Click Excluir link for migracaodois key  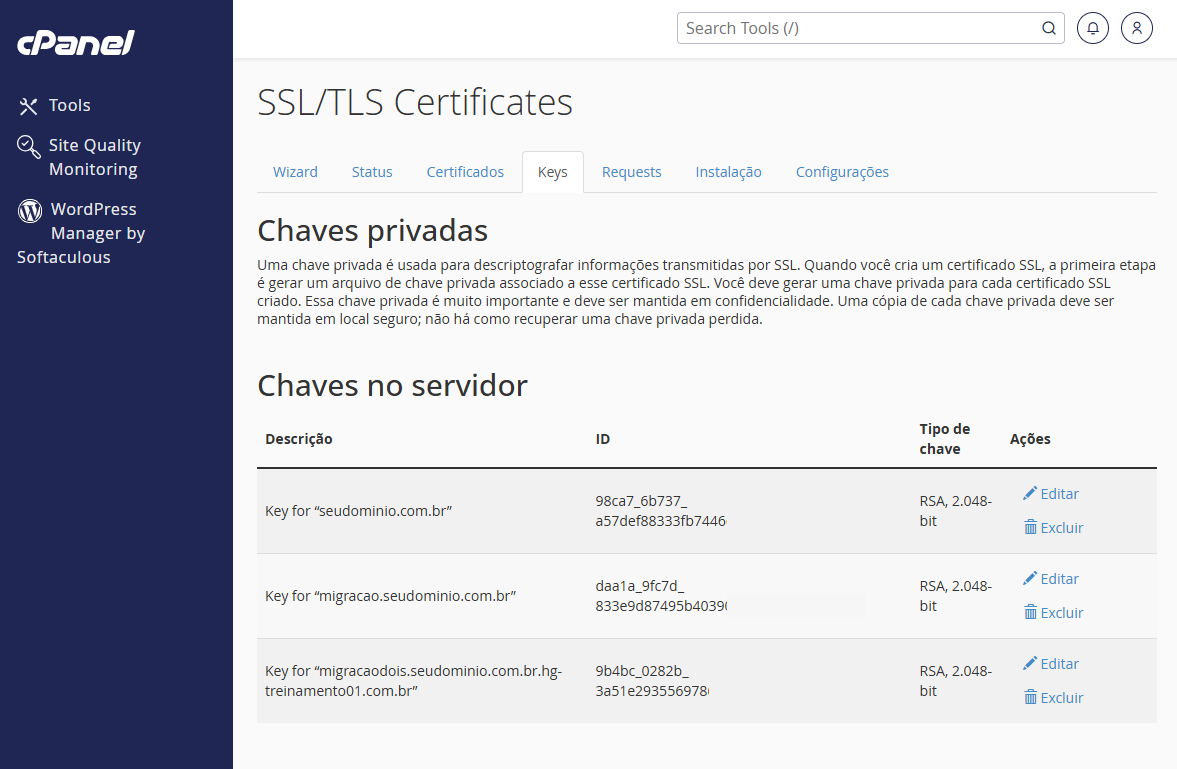click(1061, 697)
